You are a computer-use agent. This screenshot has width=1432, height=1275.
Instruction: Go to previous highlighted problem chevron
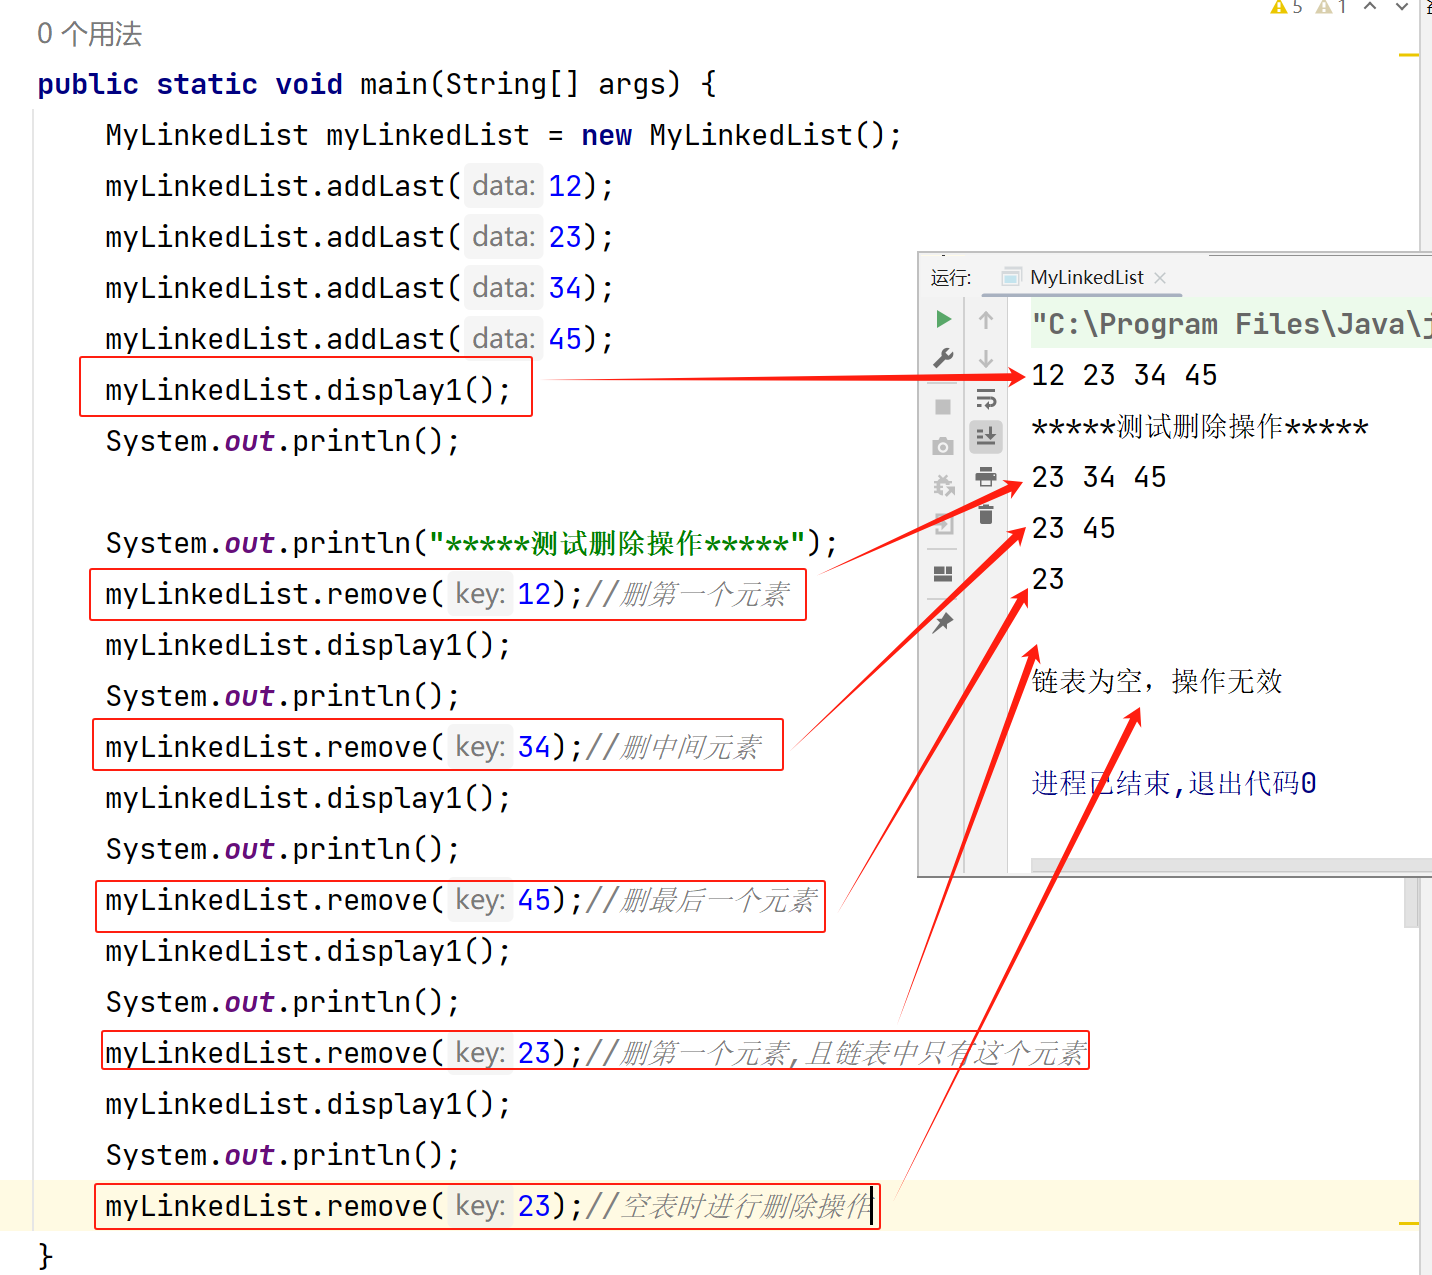pos(1370,6)
